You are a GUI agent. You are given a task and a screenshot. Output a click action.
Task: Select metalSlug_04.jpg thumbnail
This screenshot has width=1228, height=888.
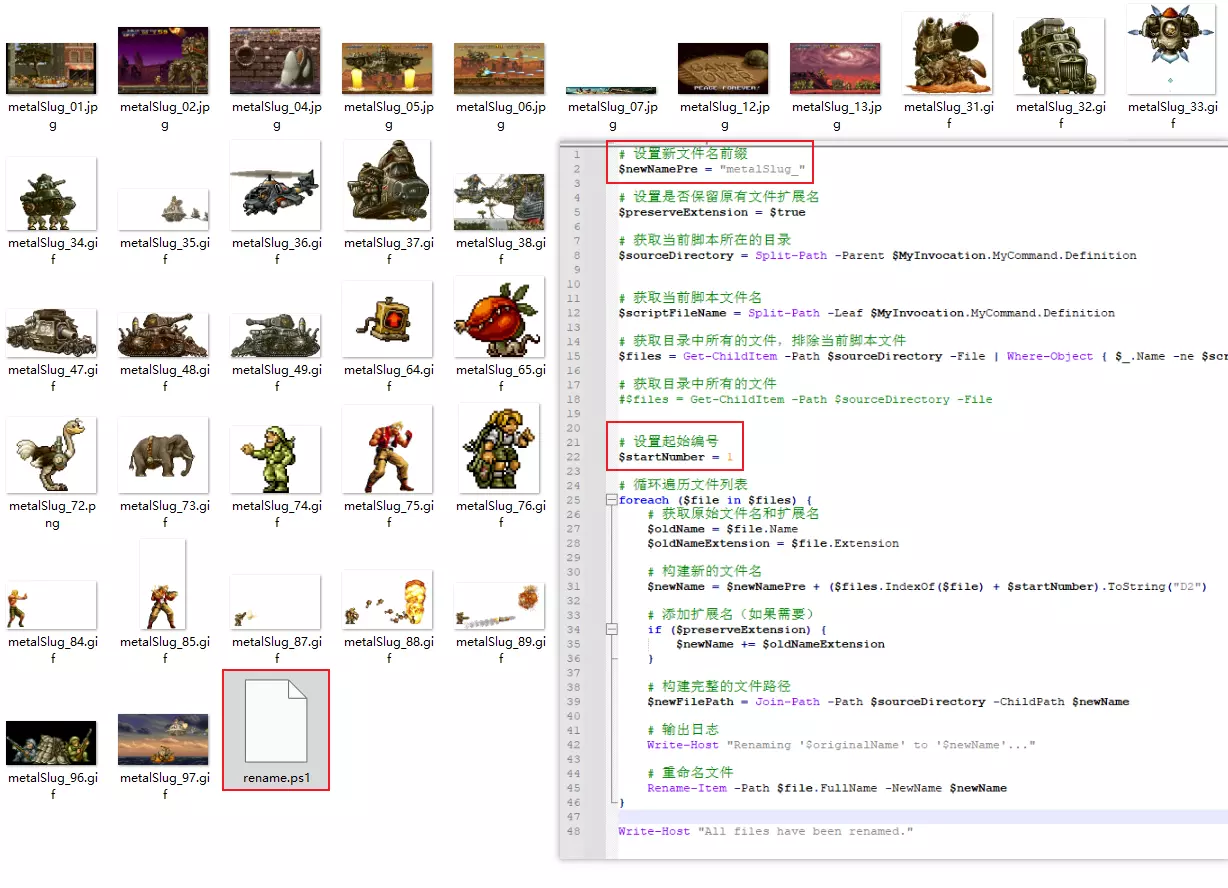point(275,60)
